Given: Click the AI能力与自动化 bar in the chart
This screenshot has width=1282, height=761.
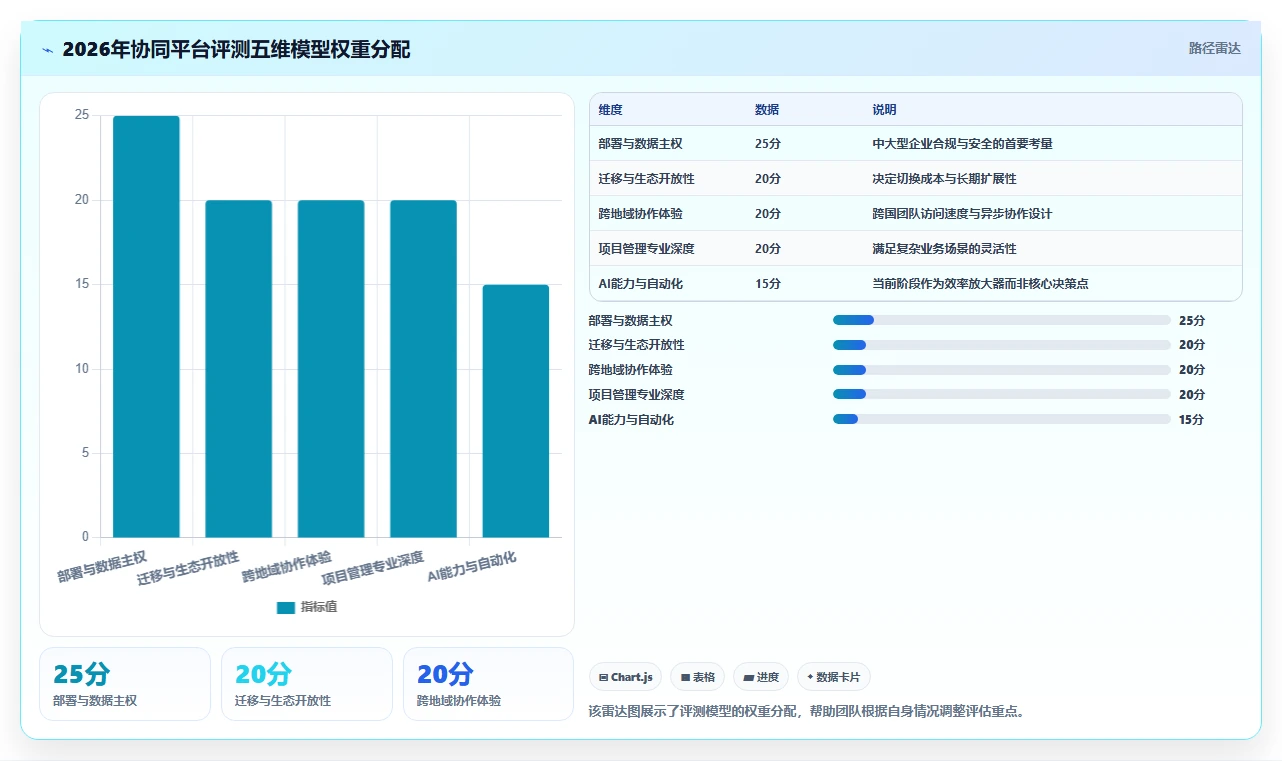Looking at the screenshot, I should pyautogui.click(x=516, y=411).
